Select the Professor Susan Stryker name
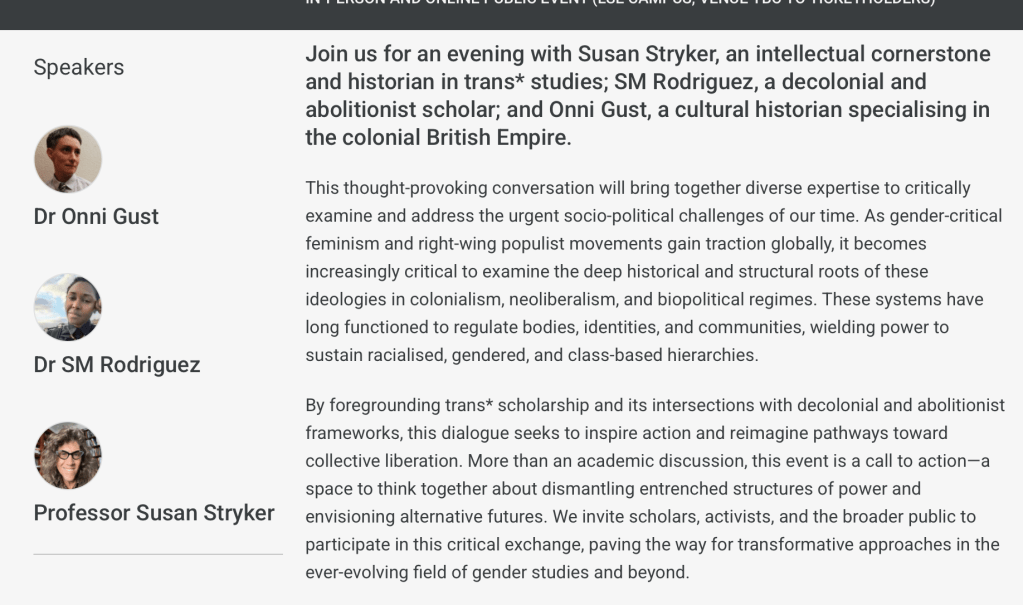 click(154, 513)
